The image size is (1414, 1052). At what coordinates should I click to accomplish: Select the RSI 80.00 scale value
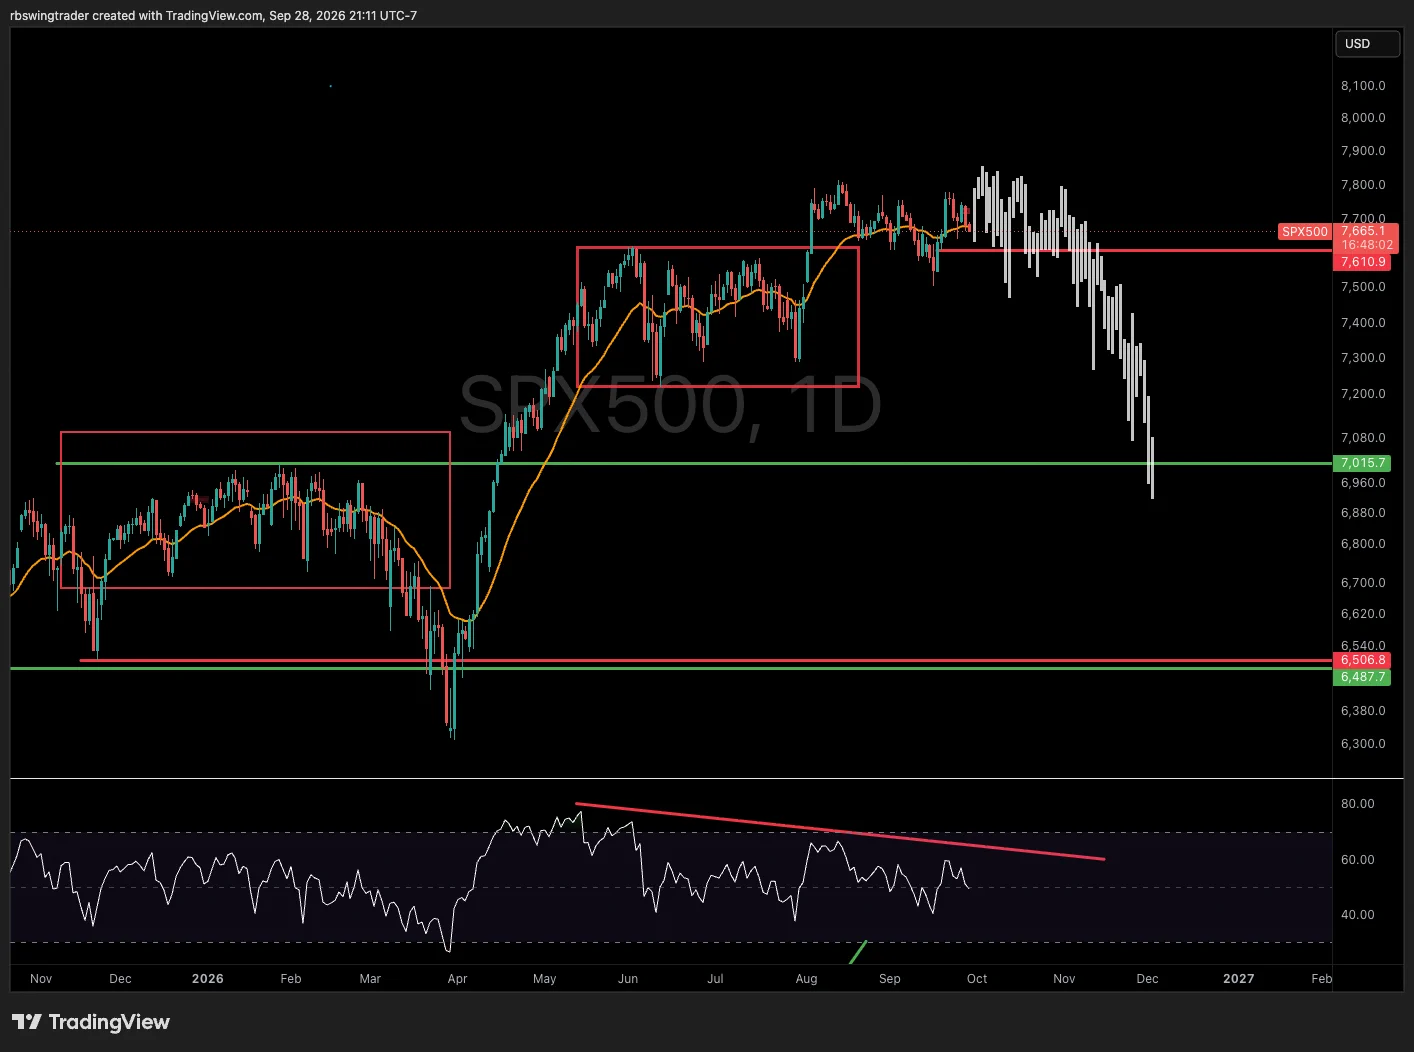(1357, 804)
